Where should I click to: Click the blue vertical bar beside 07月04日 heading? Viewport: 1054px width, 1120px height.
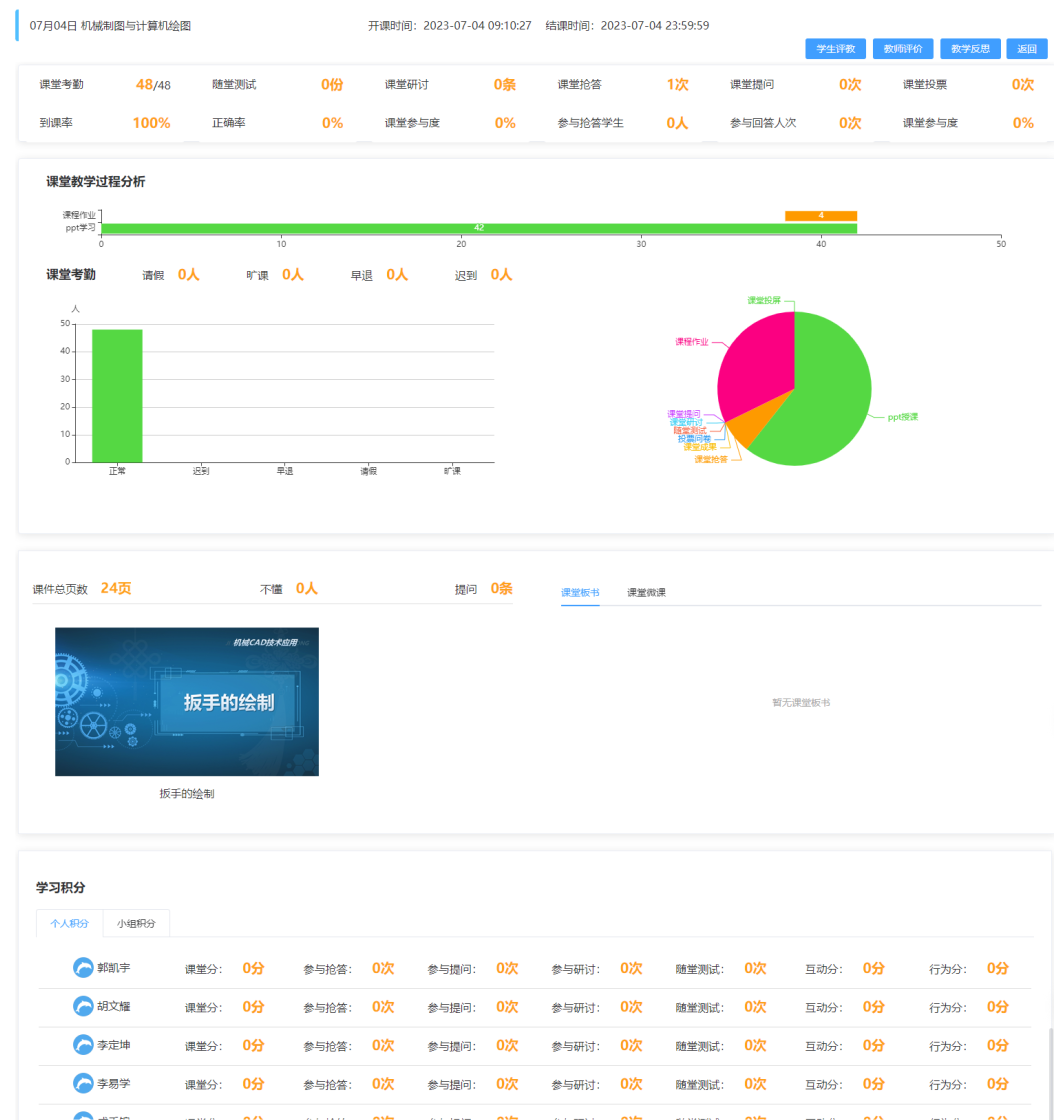(16, 26)
